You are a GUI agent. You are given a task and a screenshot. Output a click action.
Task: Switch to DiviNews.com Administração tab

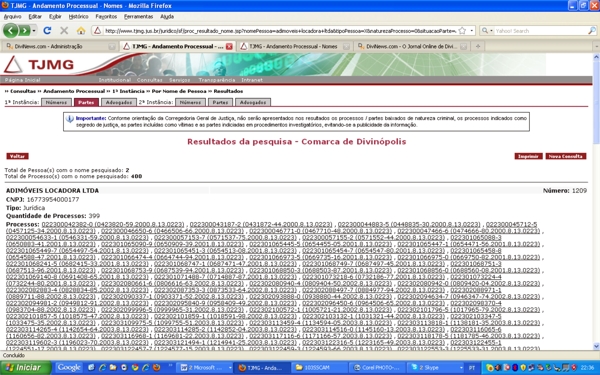60,46
